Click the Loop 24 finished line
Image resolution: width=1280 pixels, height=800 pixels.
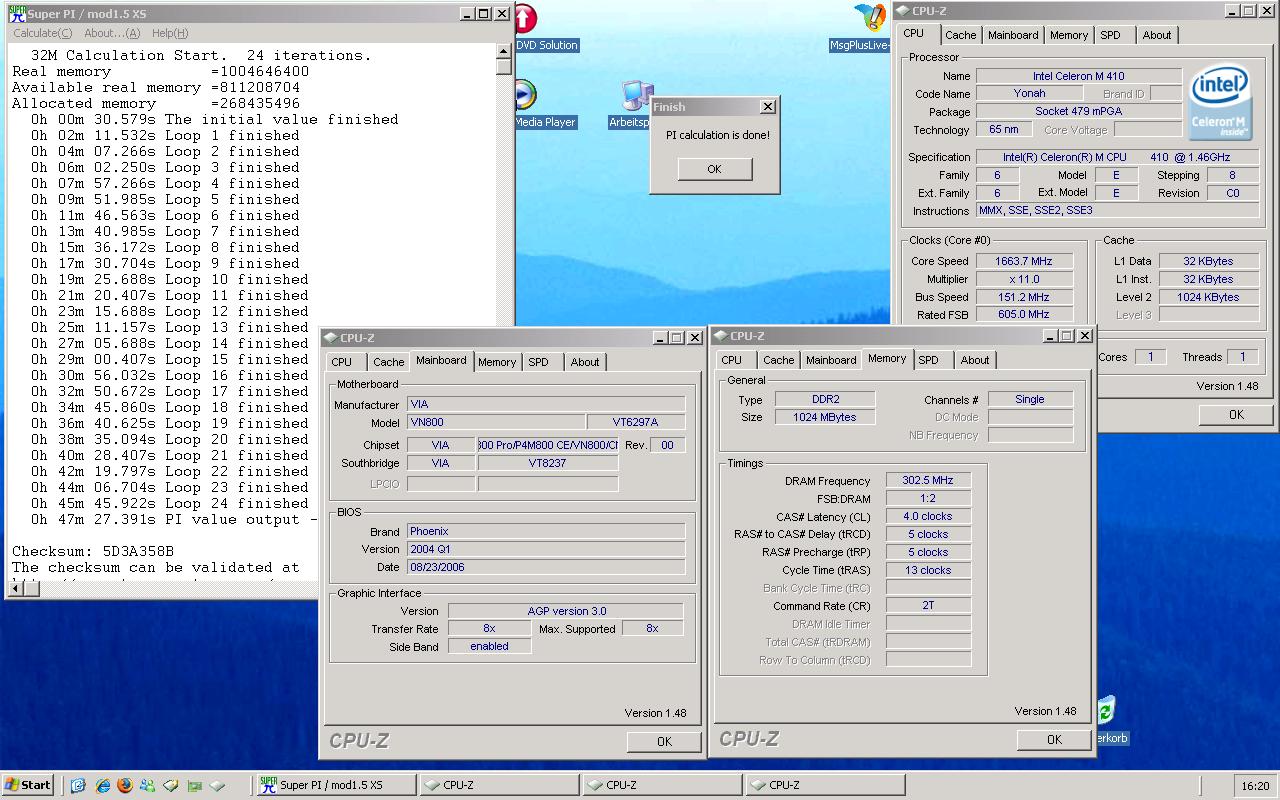tap(169, 503)
